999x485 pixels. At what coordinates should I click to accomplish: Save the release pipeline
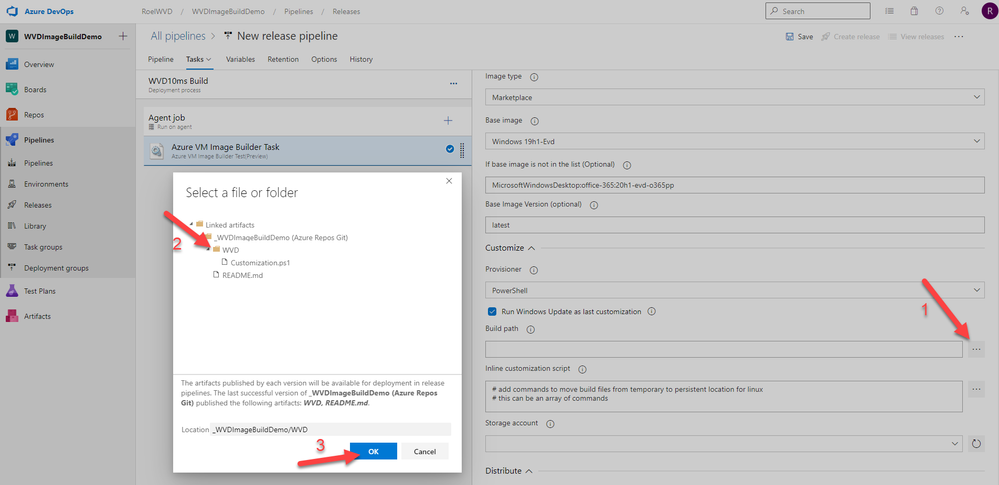[x=800, y=37]
